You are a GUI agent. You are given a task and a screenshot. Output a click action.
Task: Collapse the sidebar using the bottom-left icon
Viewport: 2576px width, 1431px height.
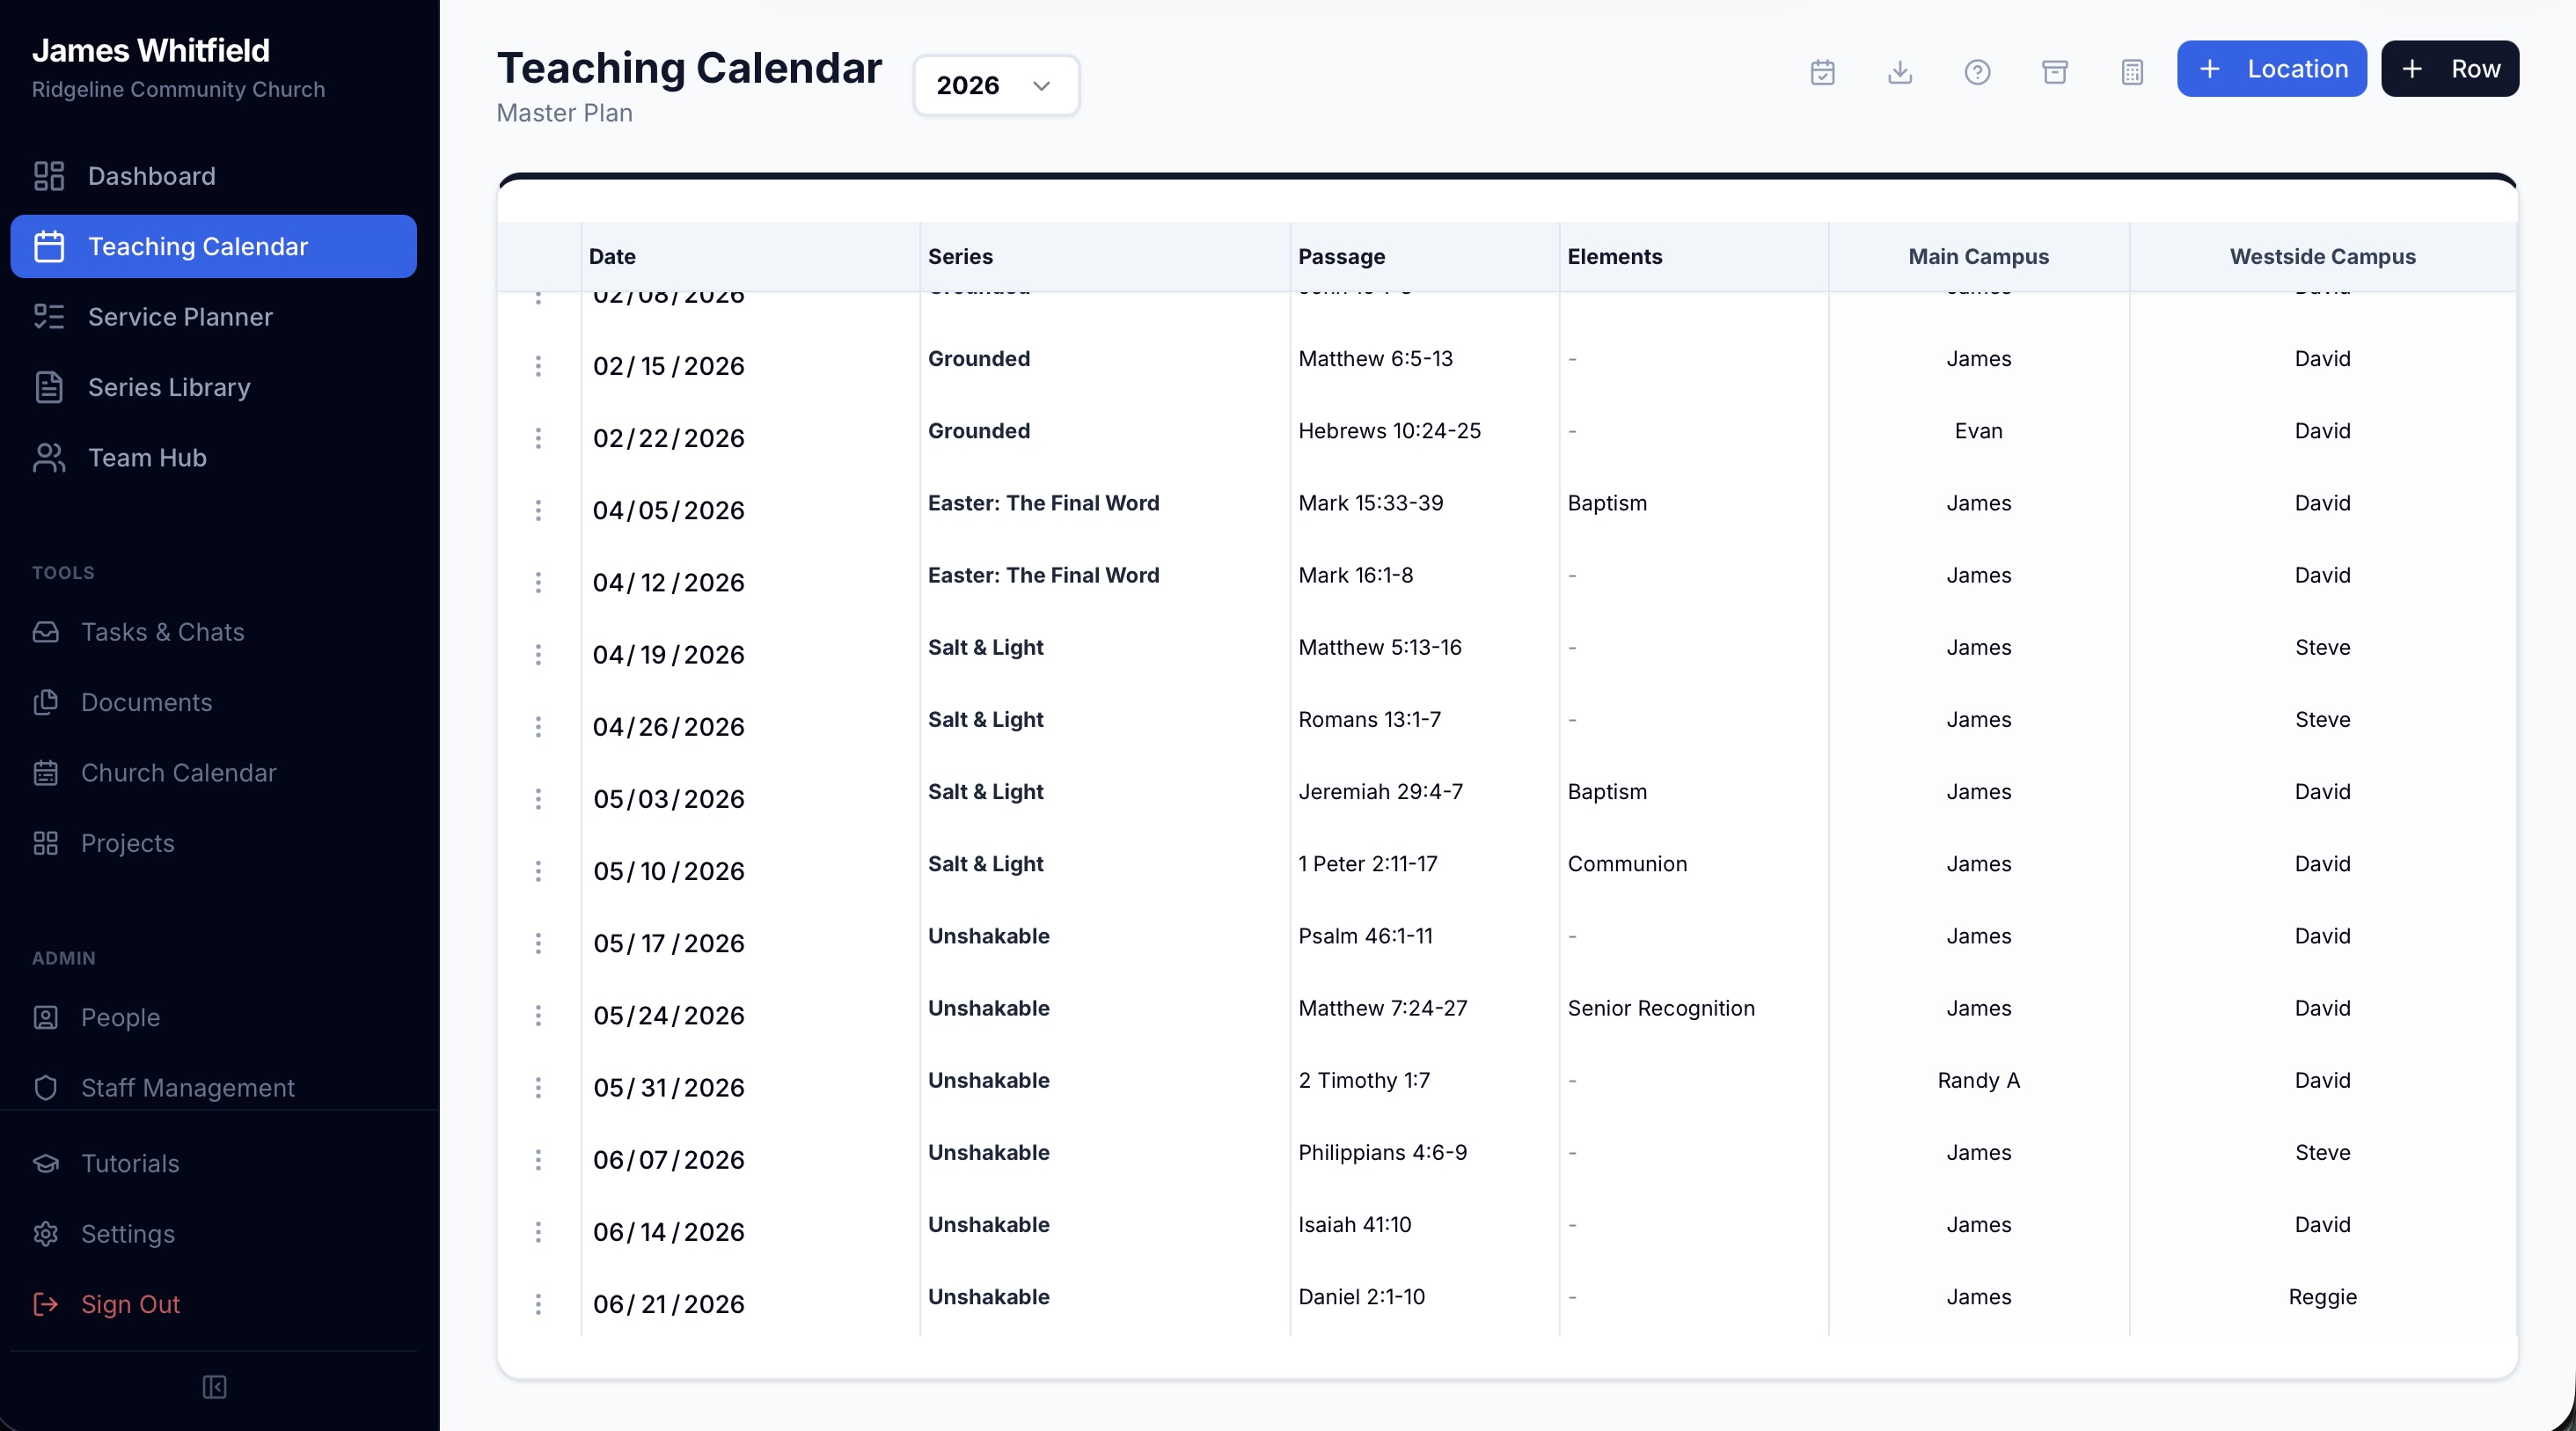point(213,1387)
